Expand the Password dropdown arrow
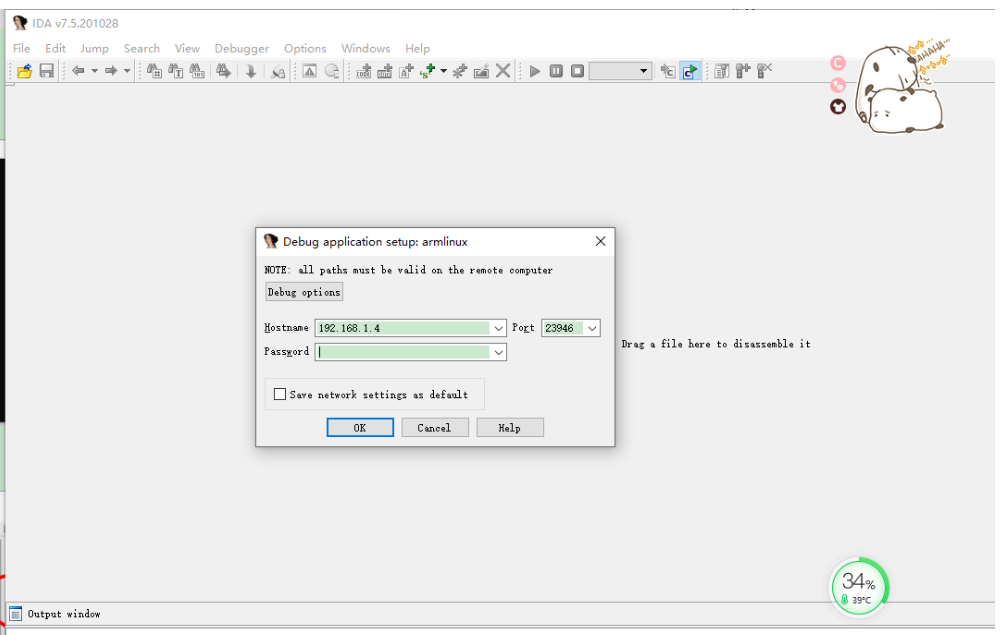Image resolution: width=1001 pixels, height=635 pixels. [x=499, y=352]
